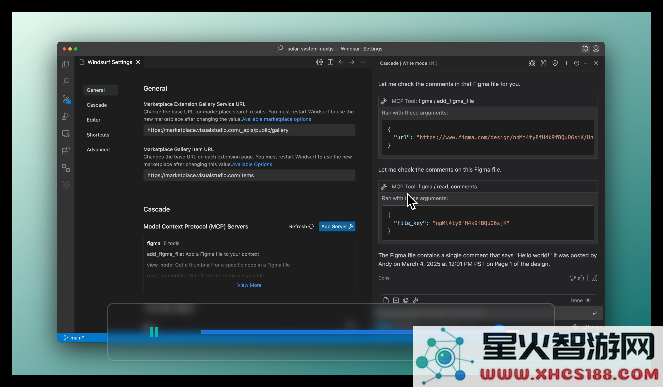Screen dimensions: 663x387
Task: Click the second icon in Cascade panel header
Action: 544,63
